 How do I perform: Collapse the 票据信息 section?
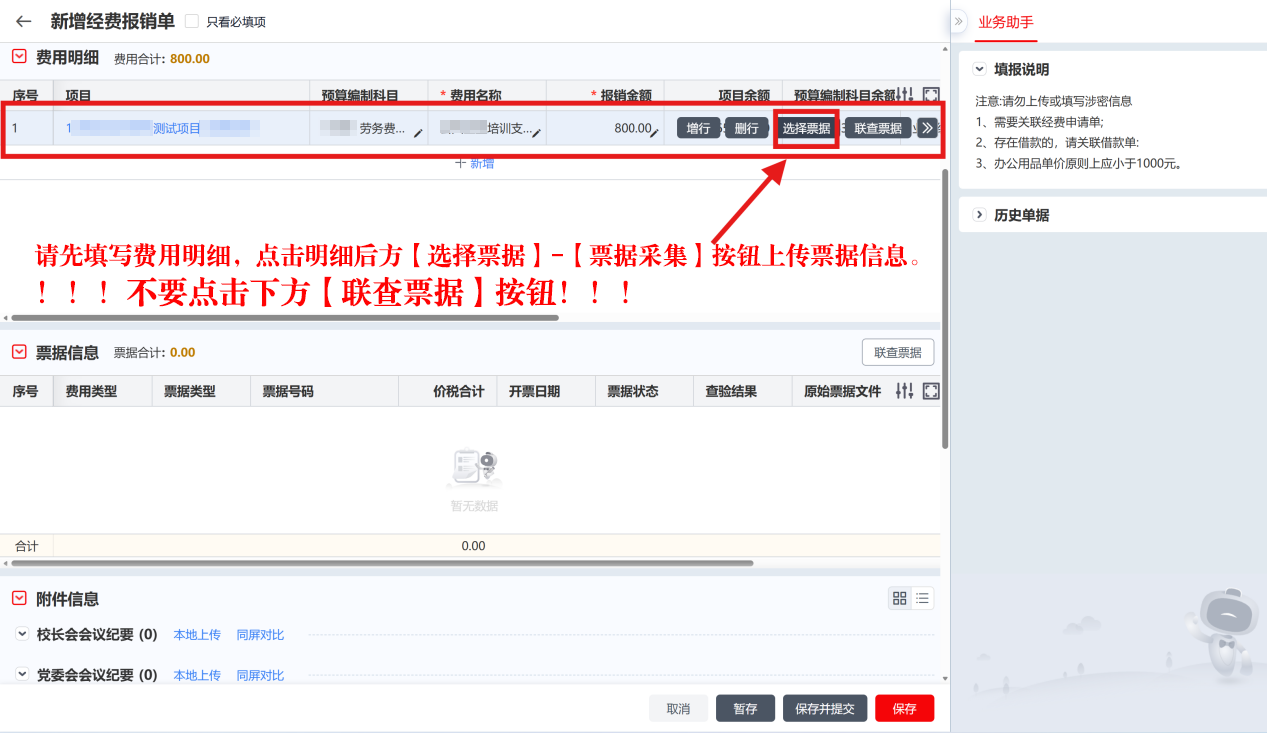[19, 352]
